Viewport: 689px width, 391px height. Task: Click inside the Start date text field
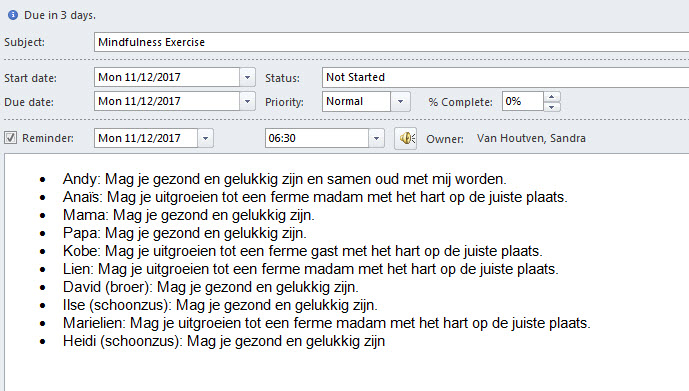(167, 77)
